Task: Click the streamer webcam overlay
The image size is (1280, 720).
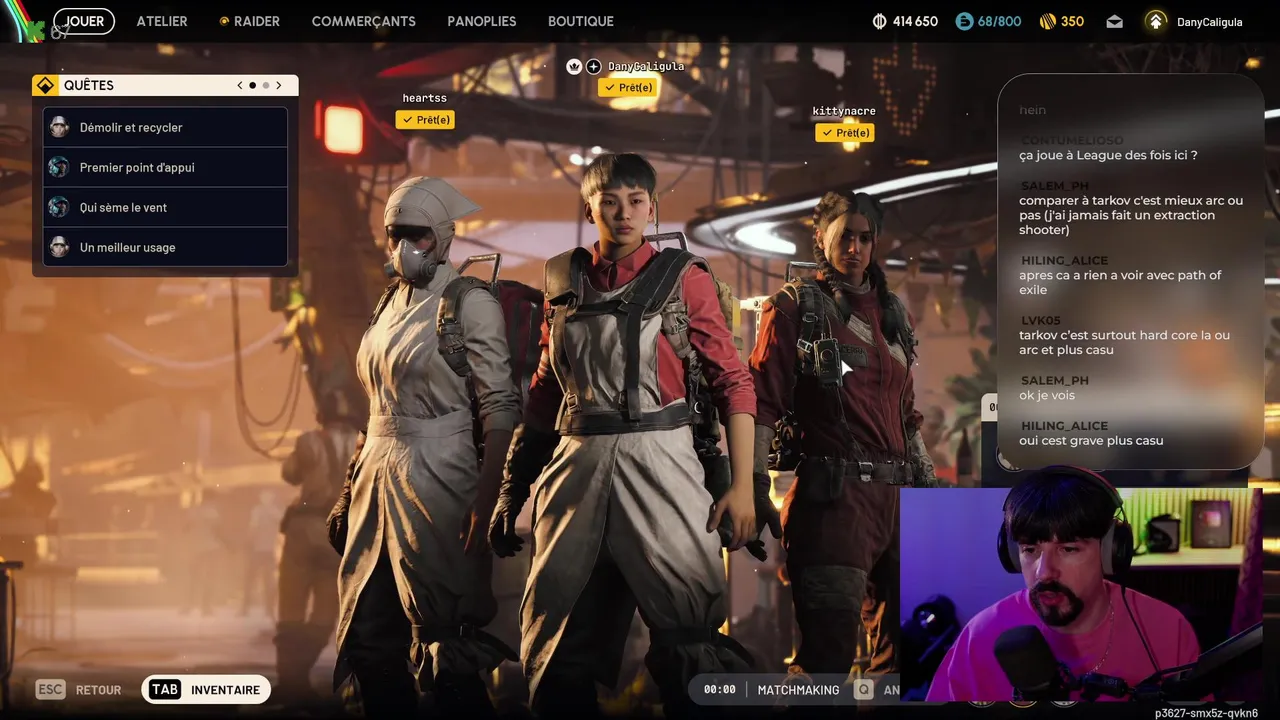Action: (x=1080, y=596)
